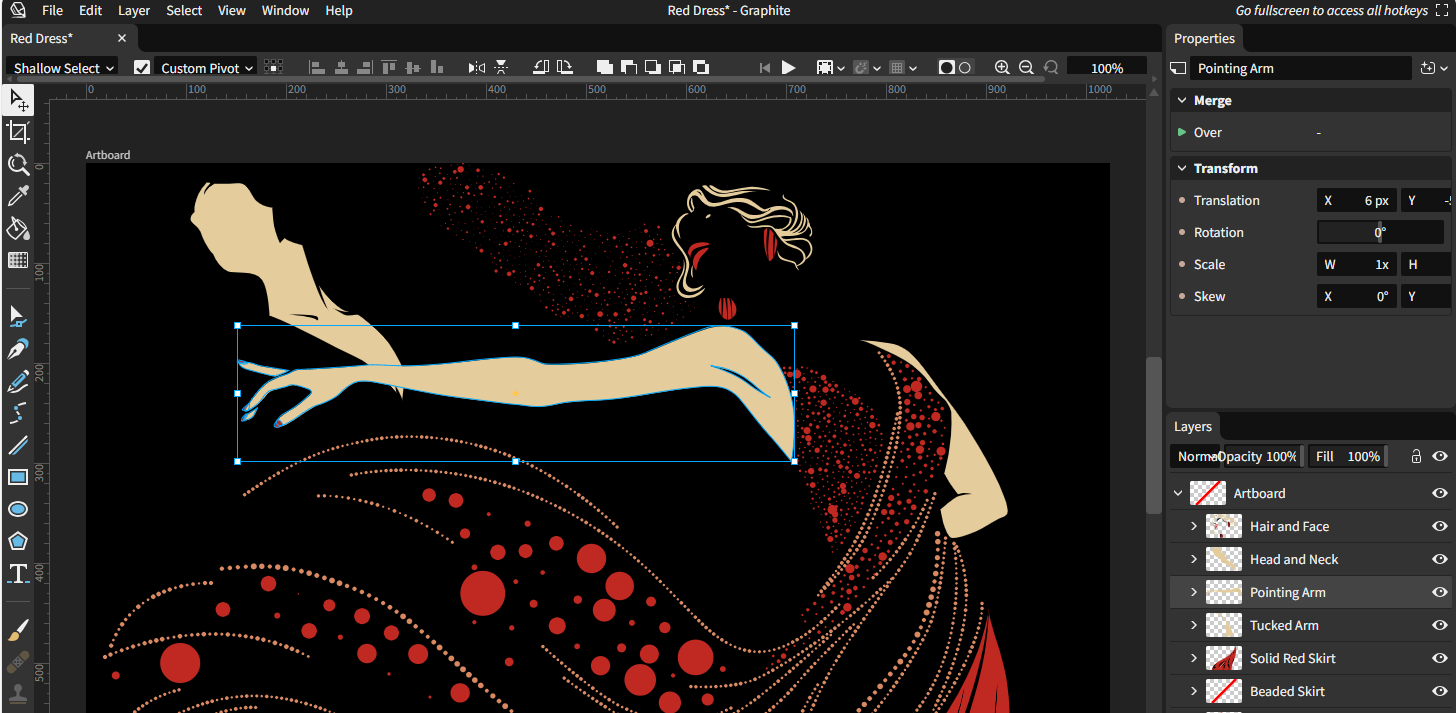Activate the Text tool

point(18,573)
